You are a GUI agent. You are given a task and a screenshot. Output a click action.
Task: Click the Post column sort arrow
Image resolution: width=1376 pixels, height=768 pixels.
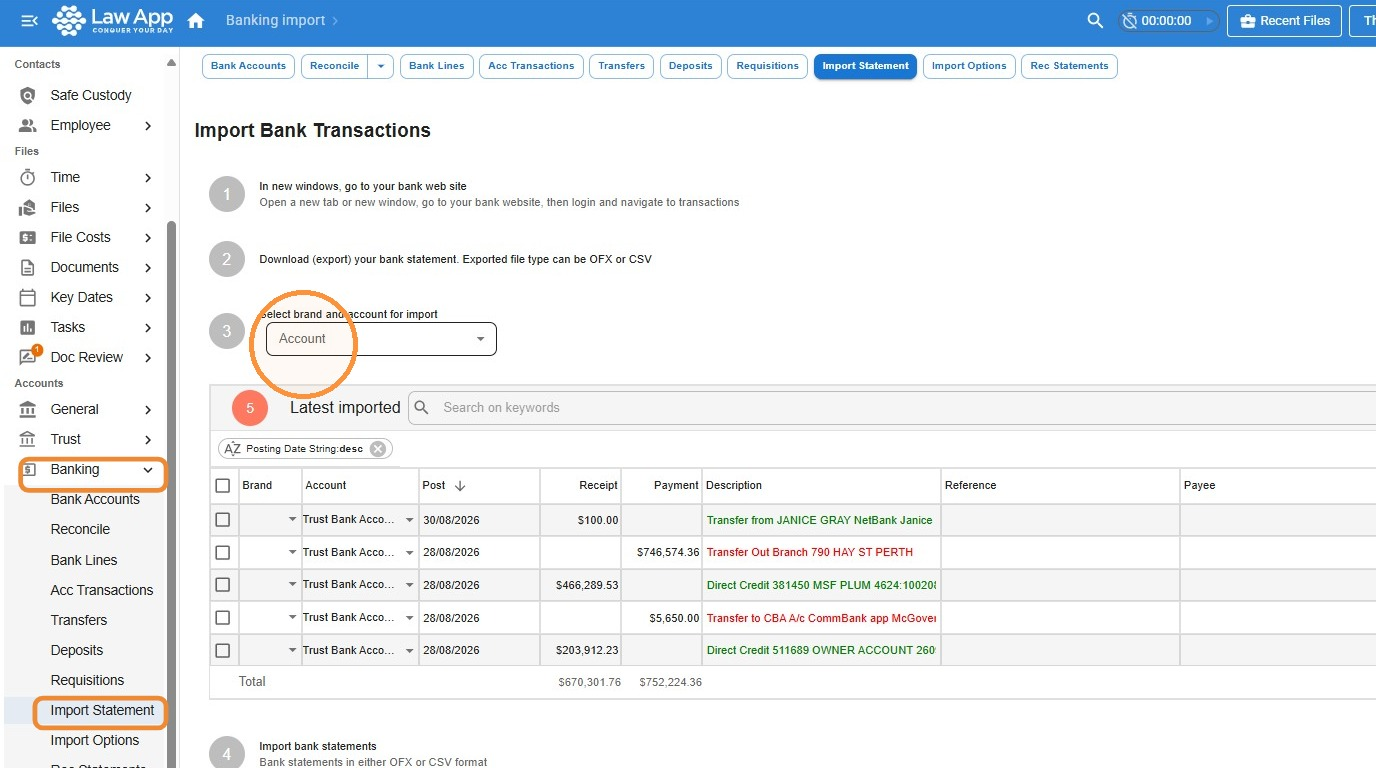(460, 485)
